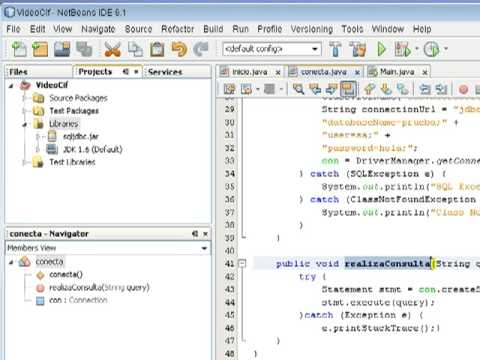Viewport: 480px width, 360px height.
Task: Open the Profile icon dropdown arrow
Action: [446, 49]
